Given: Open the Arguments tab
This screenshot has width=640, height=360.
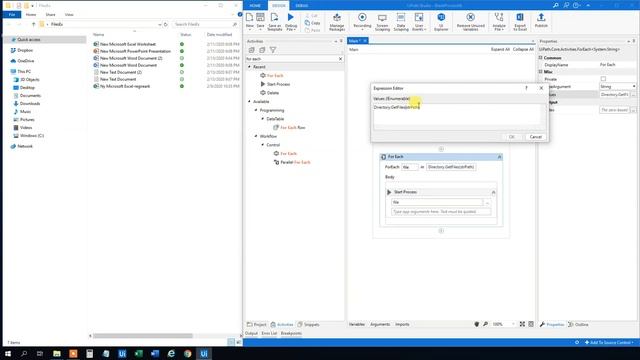Looking at the screenshot, I should click(380, 324).
